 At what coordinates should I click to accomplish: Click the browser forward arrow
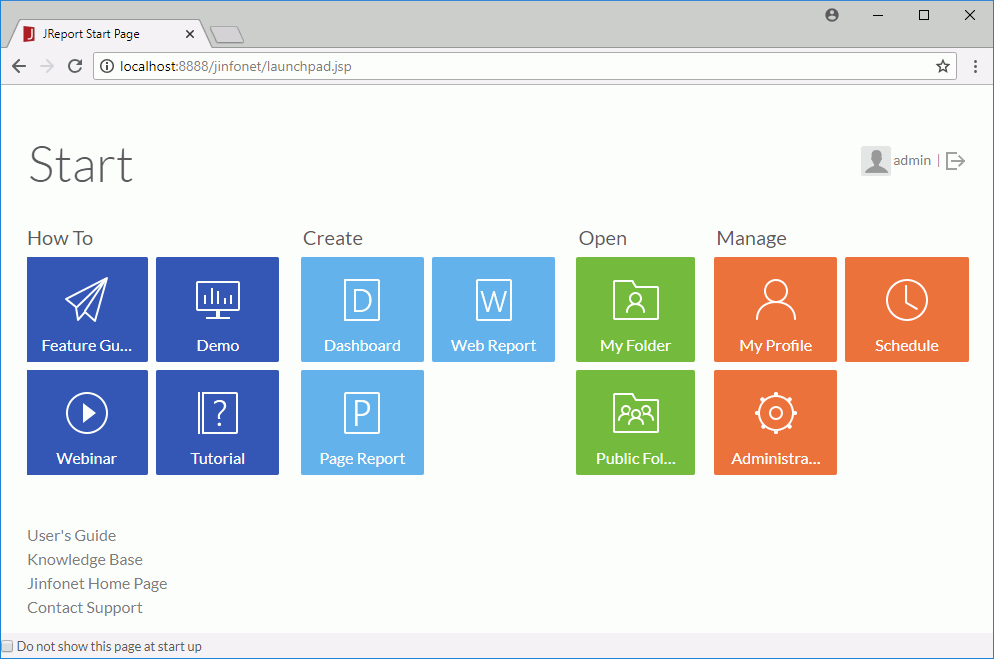[x=47, y=66]
